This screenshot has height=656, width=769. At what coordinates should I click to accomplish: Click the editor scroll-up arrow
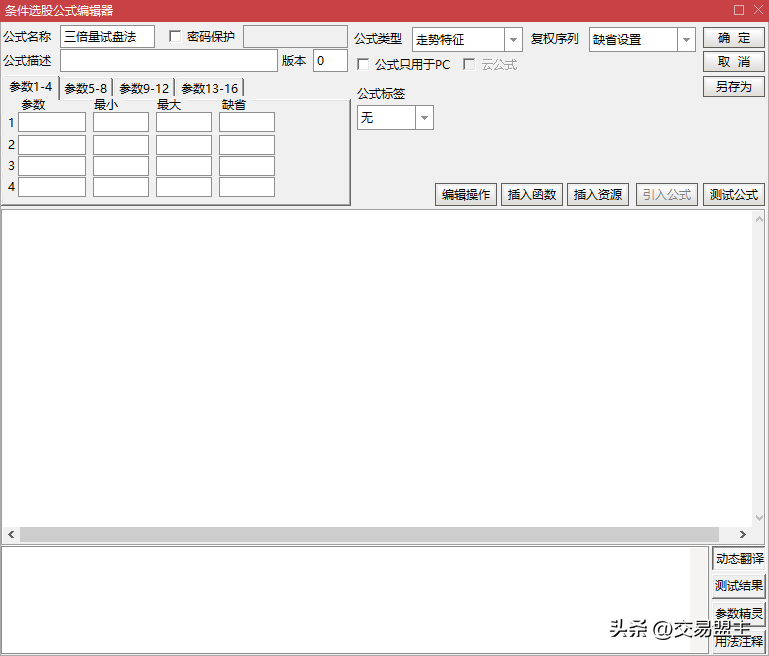(759, 219)
